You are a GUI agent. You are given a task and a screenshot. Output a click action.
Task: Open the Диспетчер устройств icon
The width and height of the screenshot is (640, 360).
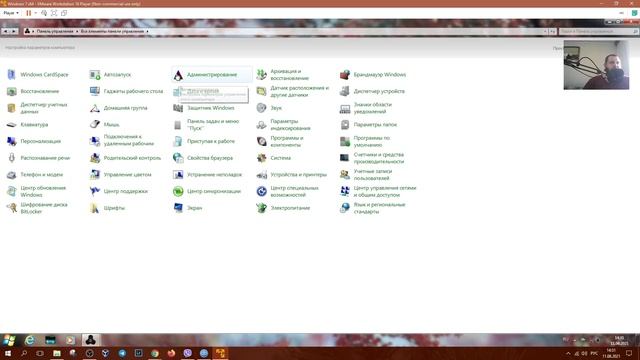click(x=344, y=91)
